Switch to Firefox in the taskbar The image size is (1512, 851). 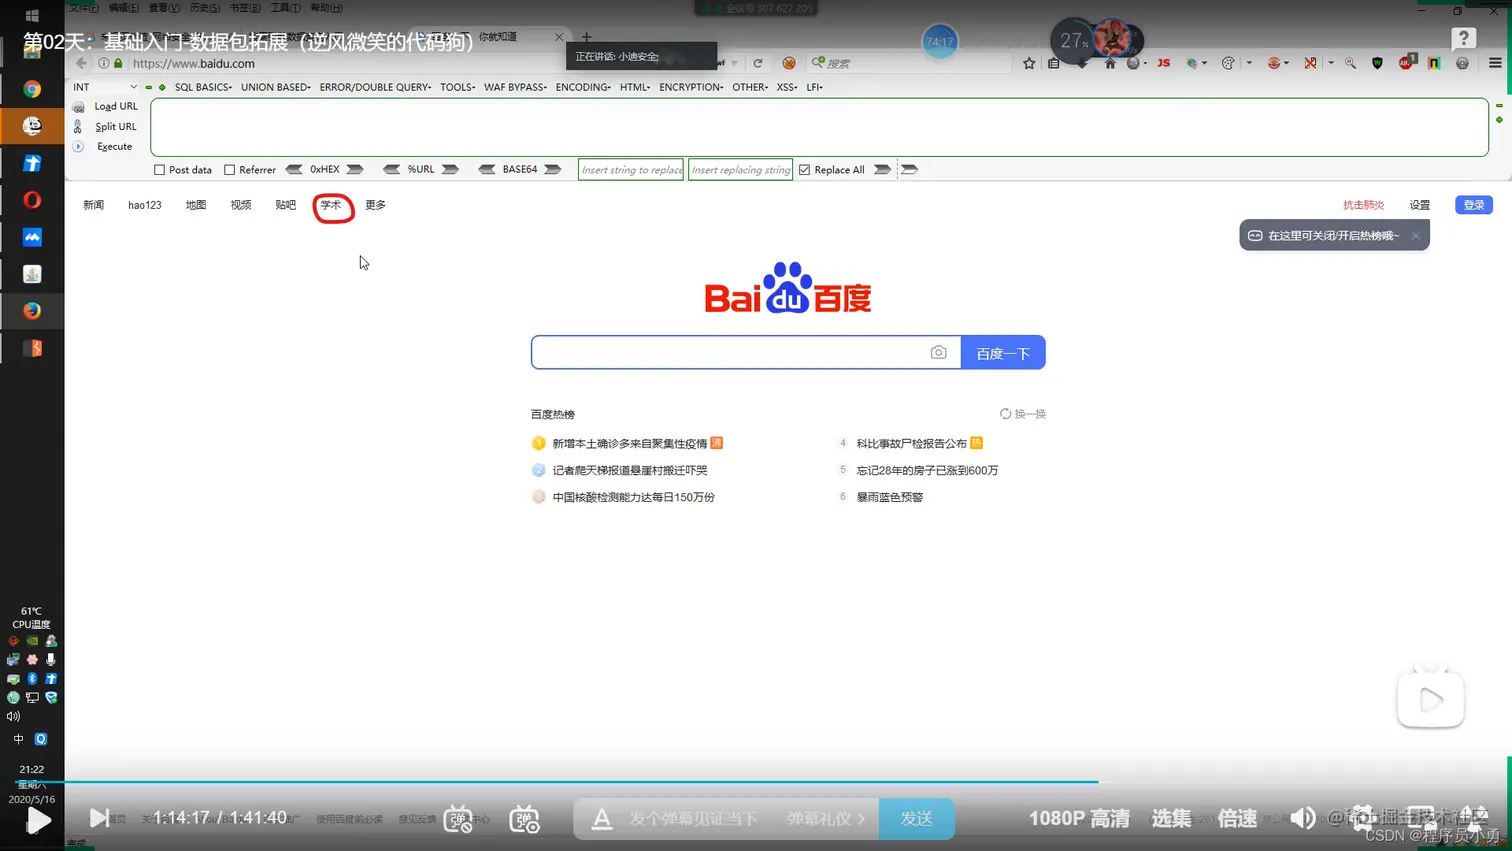[x=32, y=311]
